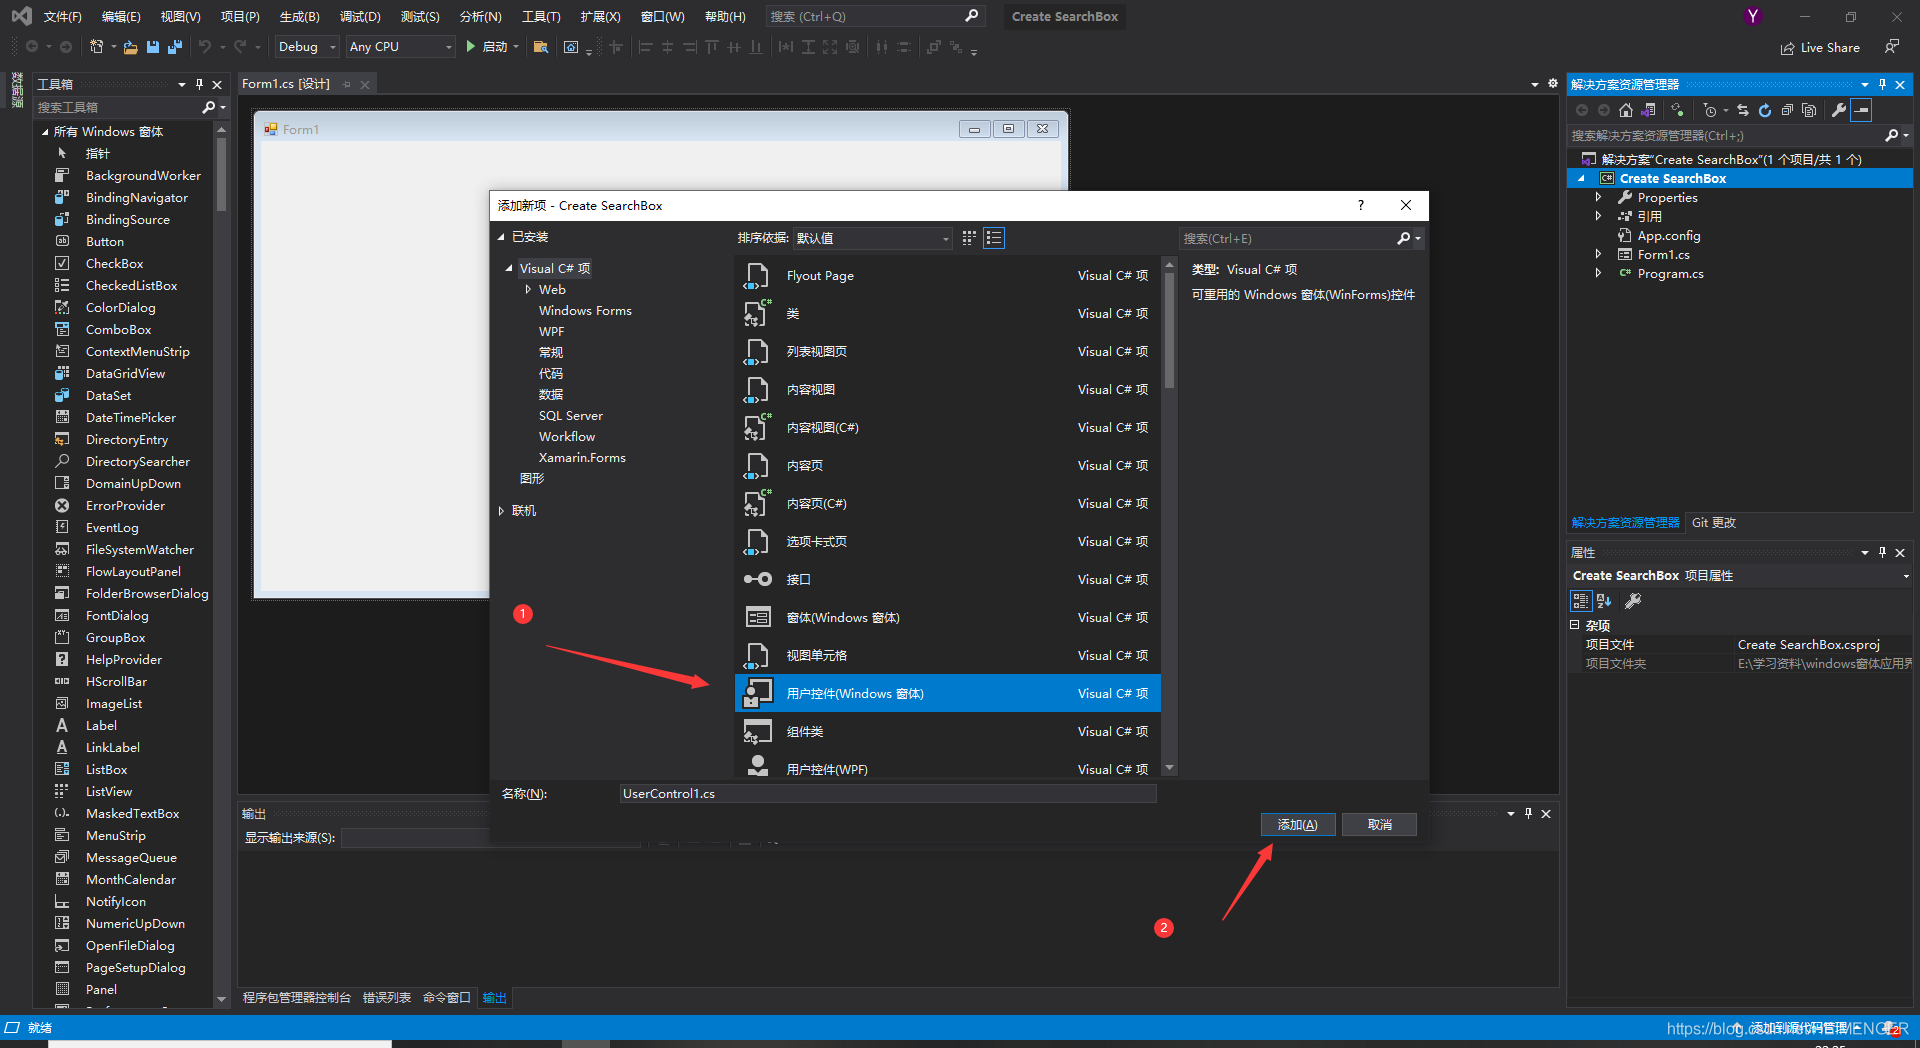Select CheckBox control in Toolbox
Image resolution: width=1920 pixels, height=1048 pixels.
(114, 263)
